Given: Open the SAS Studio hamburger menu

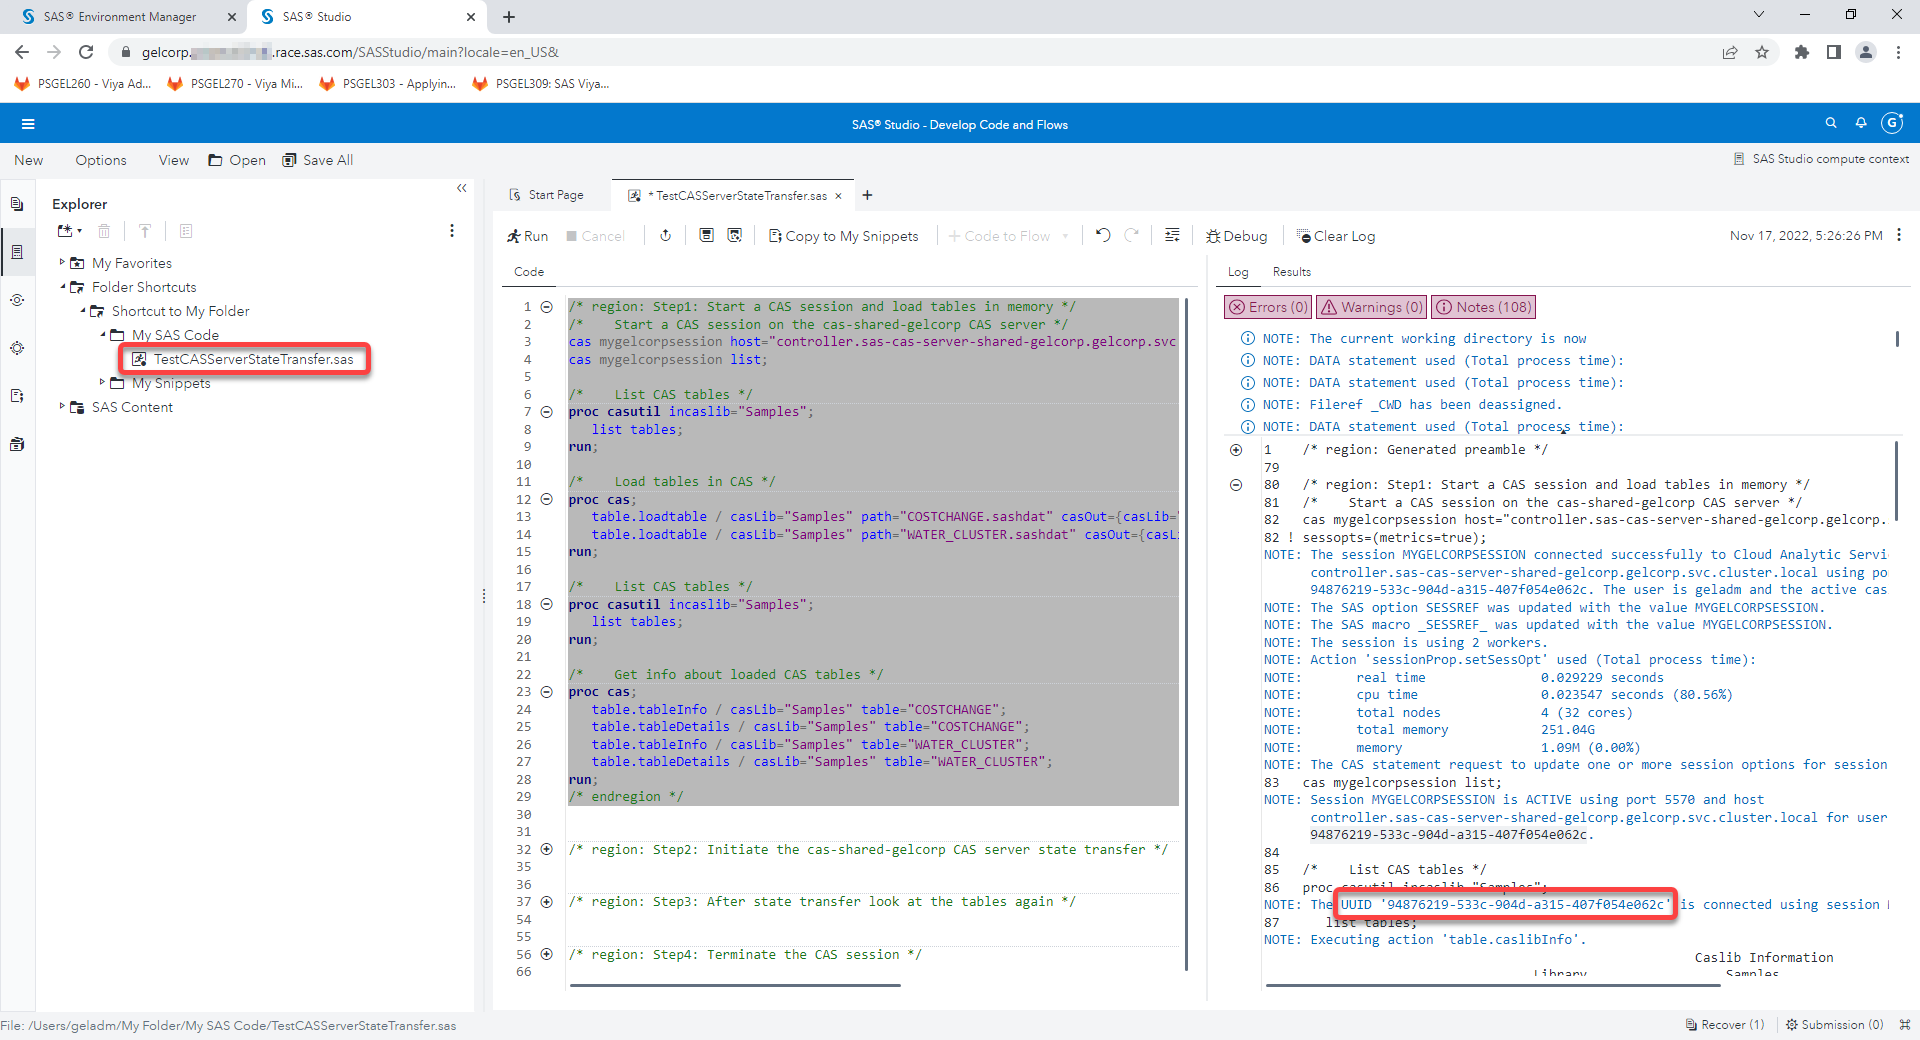Looking at the screenshot, I should pyautogui.click(x=28, y=124).
